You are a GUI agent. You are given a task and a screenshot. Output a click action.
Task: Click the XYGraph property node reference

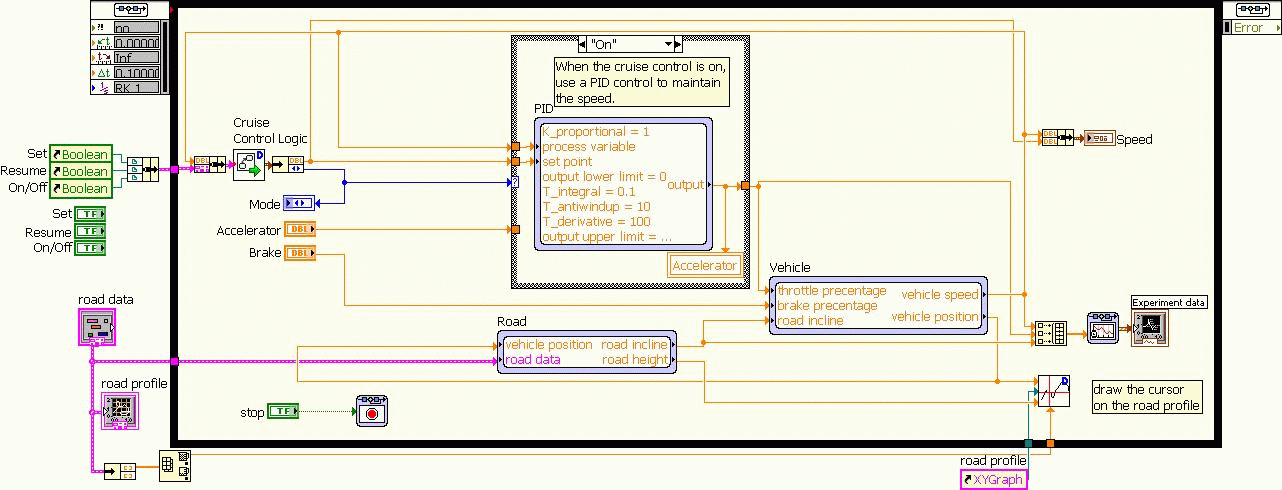click(993, 480)
